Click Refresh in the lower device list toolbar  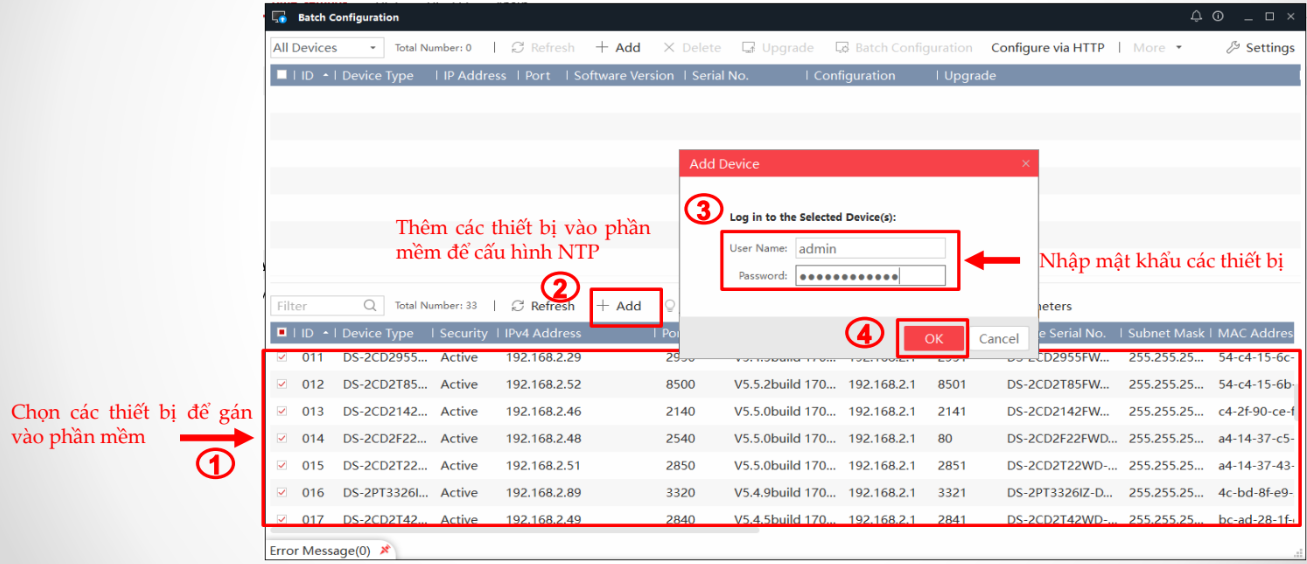point(543,306)
